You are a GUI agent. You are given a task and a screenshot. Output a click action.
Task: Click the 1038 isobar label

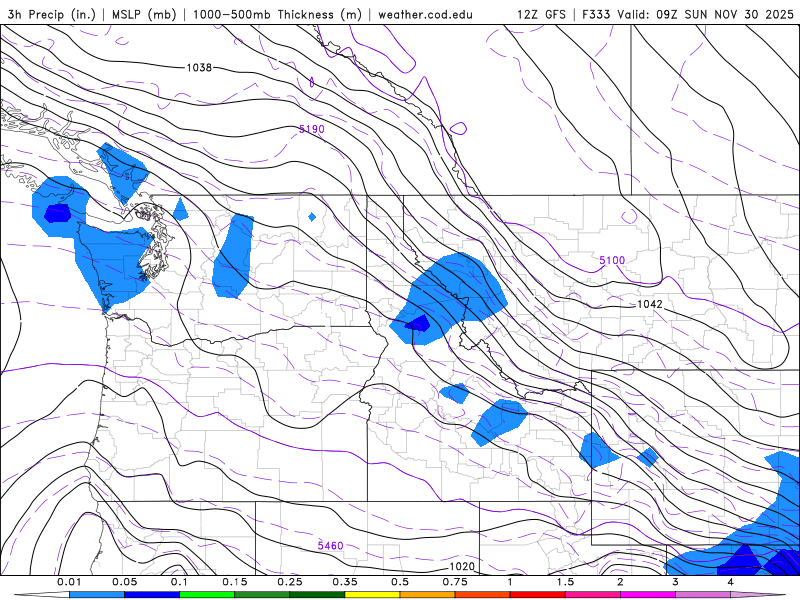click(199, 67)
